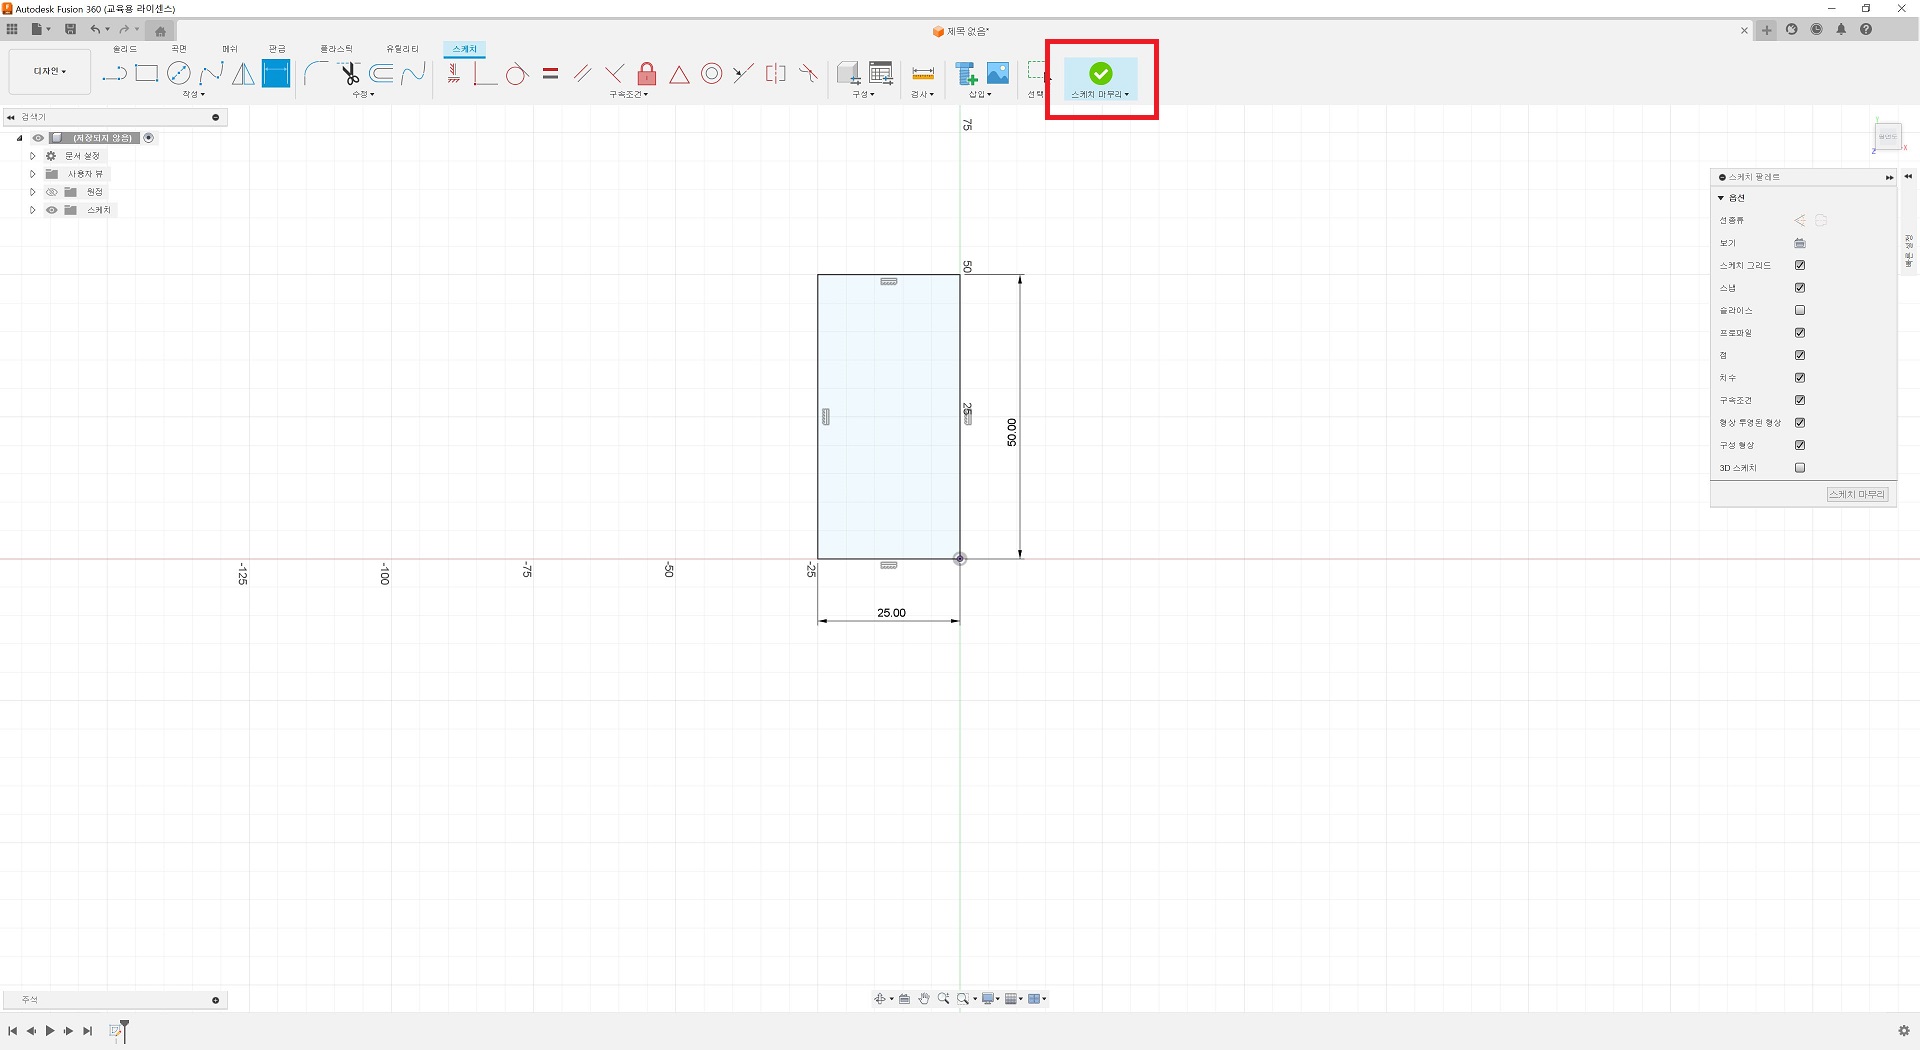Toggle the 프로파일 checkbox

(1800, 333)
